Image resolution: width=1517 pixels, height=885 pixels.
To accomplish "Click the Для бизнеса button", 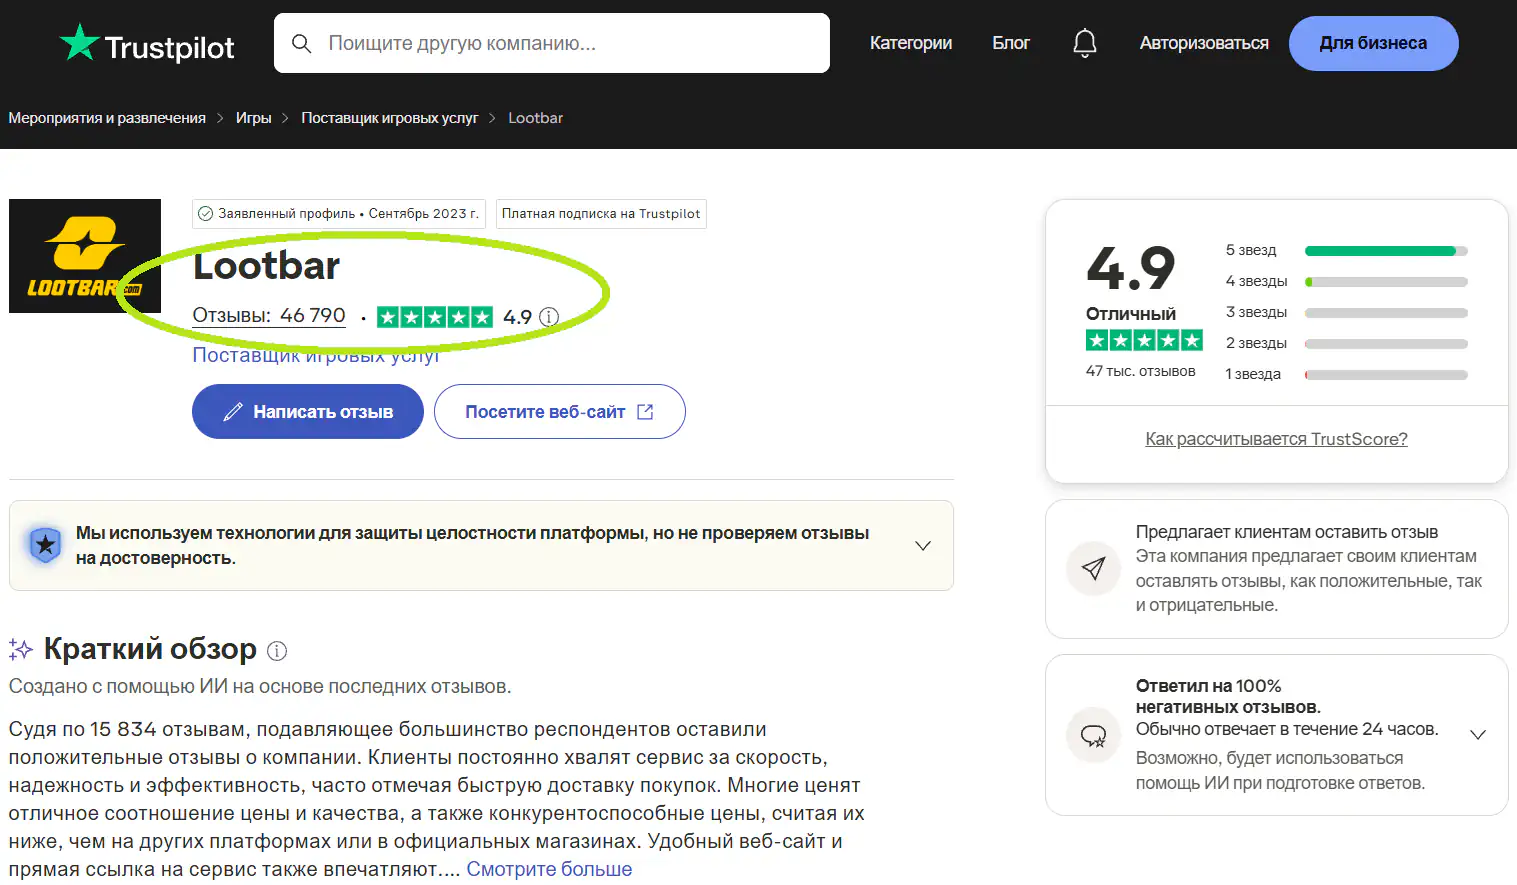I will coord(1374,43).
